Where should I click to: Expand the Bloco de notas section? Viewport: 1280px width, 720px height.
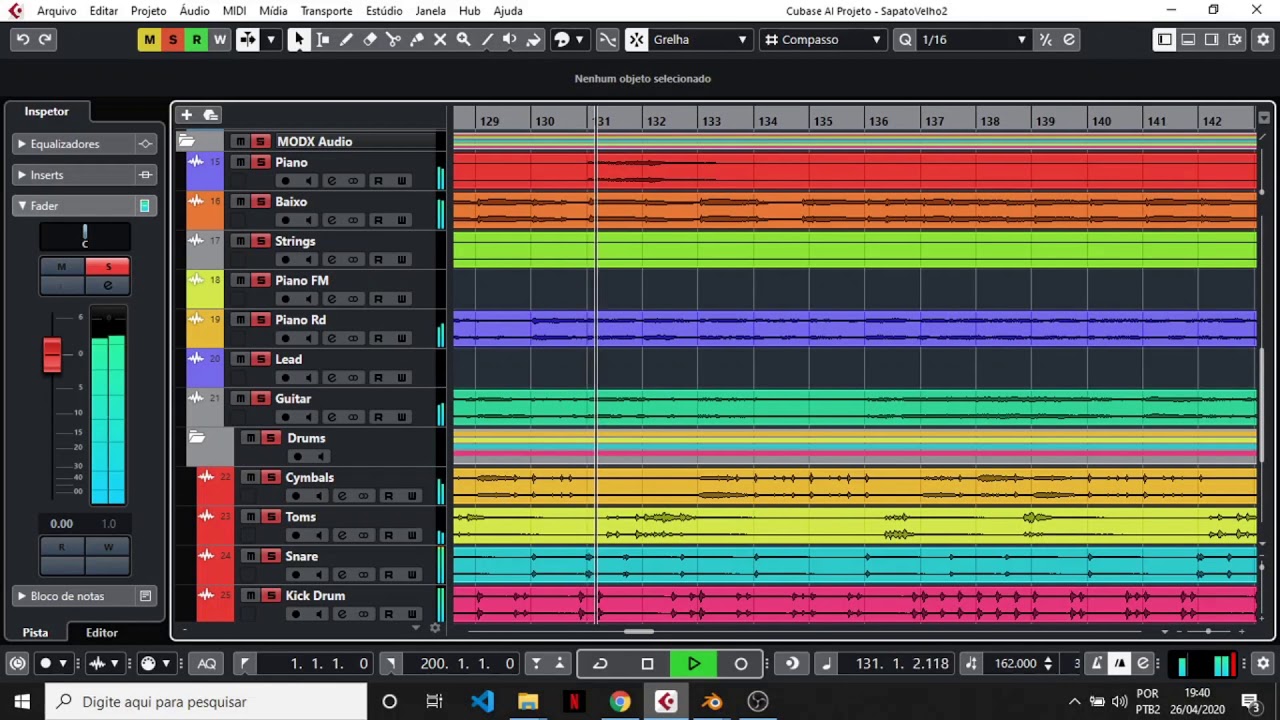pos(22,596)
